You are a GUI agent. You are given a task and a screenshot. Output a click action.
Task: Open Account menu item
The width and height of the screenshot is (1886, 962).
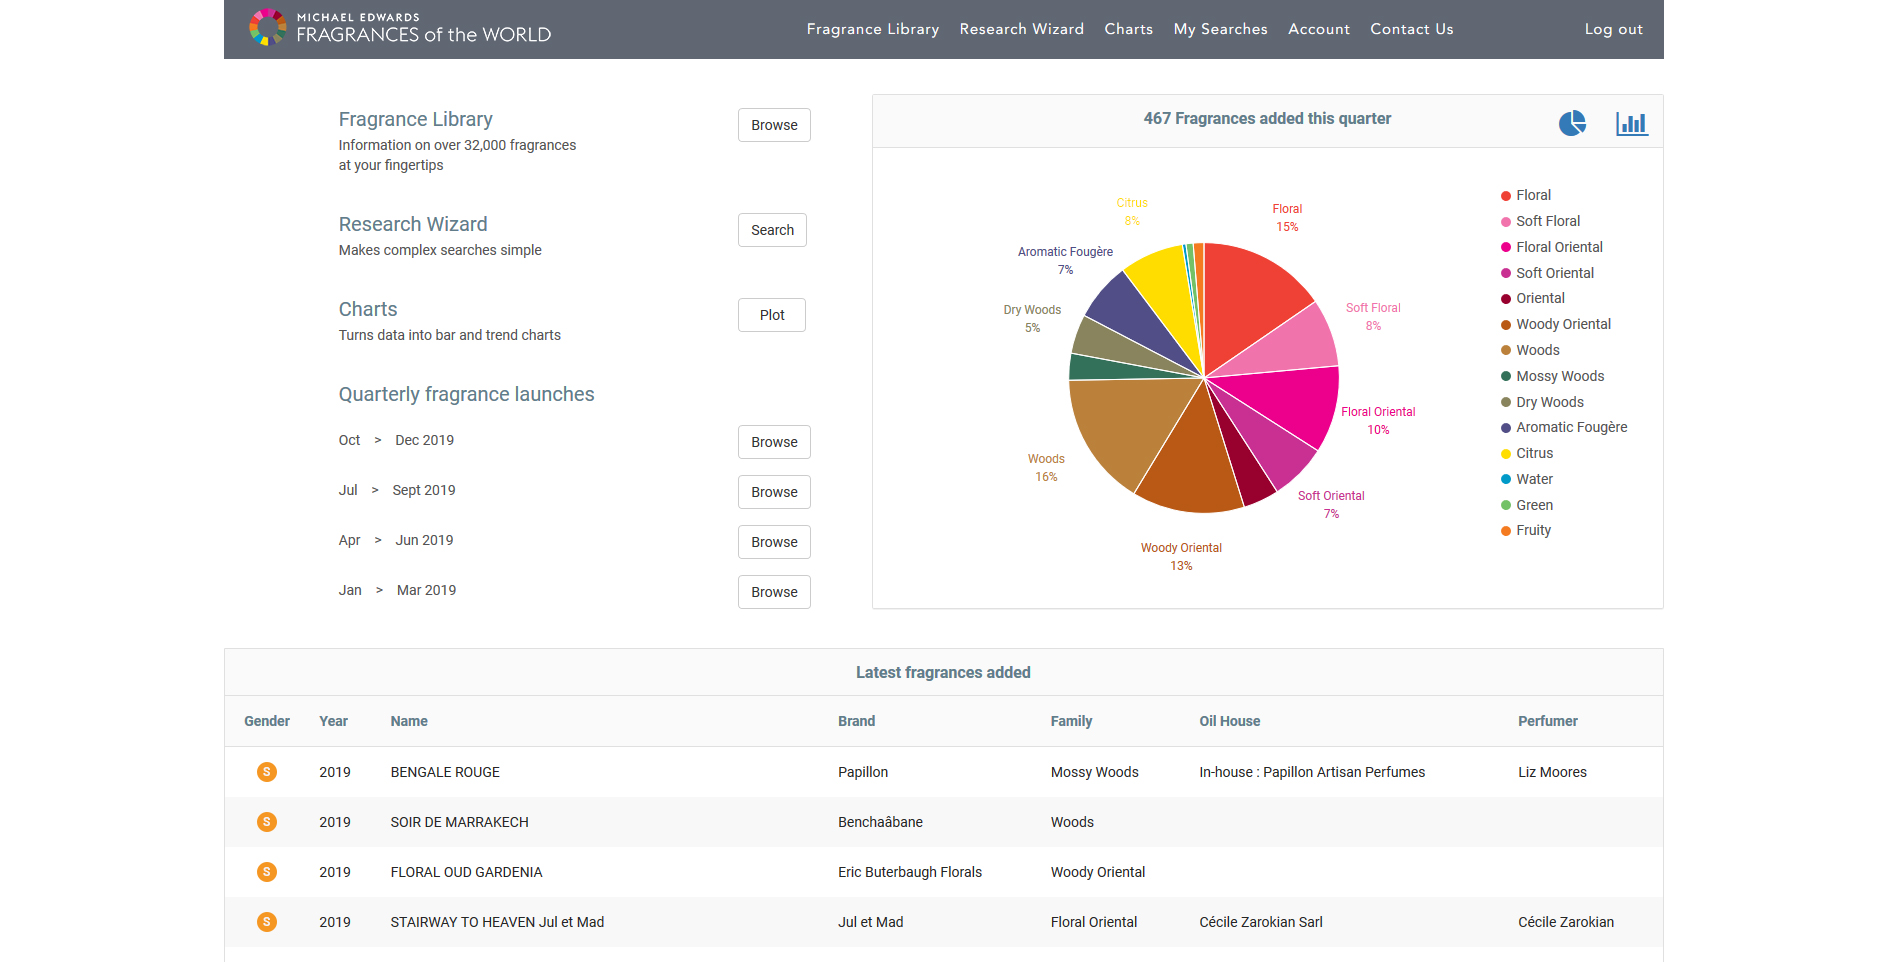[x=1318, y=29]
